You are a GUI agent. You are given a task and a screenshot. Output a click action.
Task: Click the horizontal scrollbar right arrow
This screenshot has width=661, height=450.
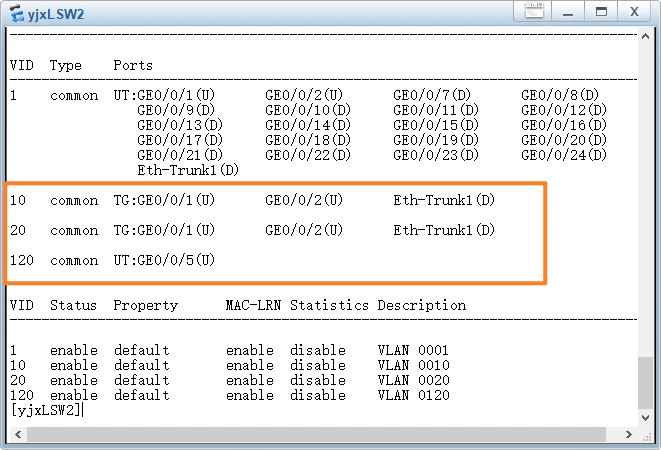click(629, 435)
